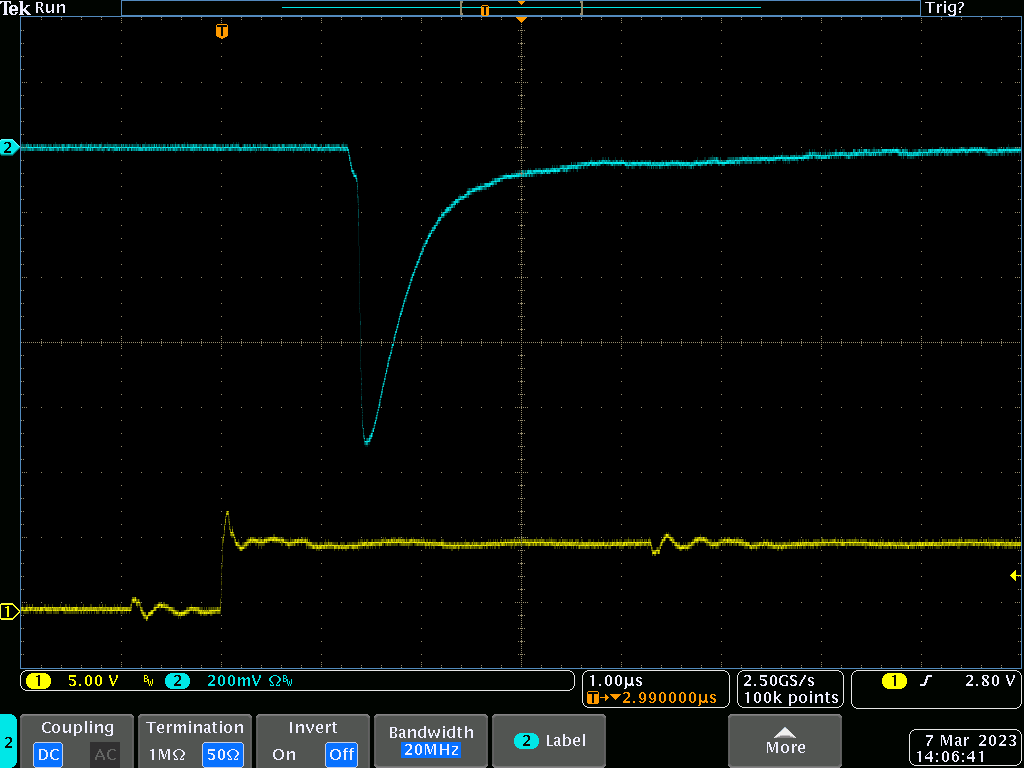1024x768 pixels.
Task: Select 50Ω termination
Action: coord(222,754)
